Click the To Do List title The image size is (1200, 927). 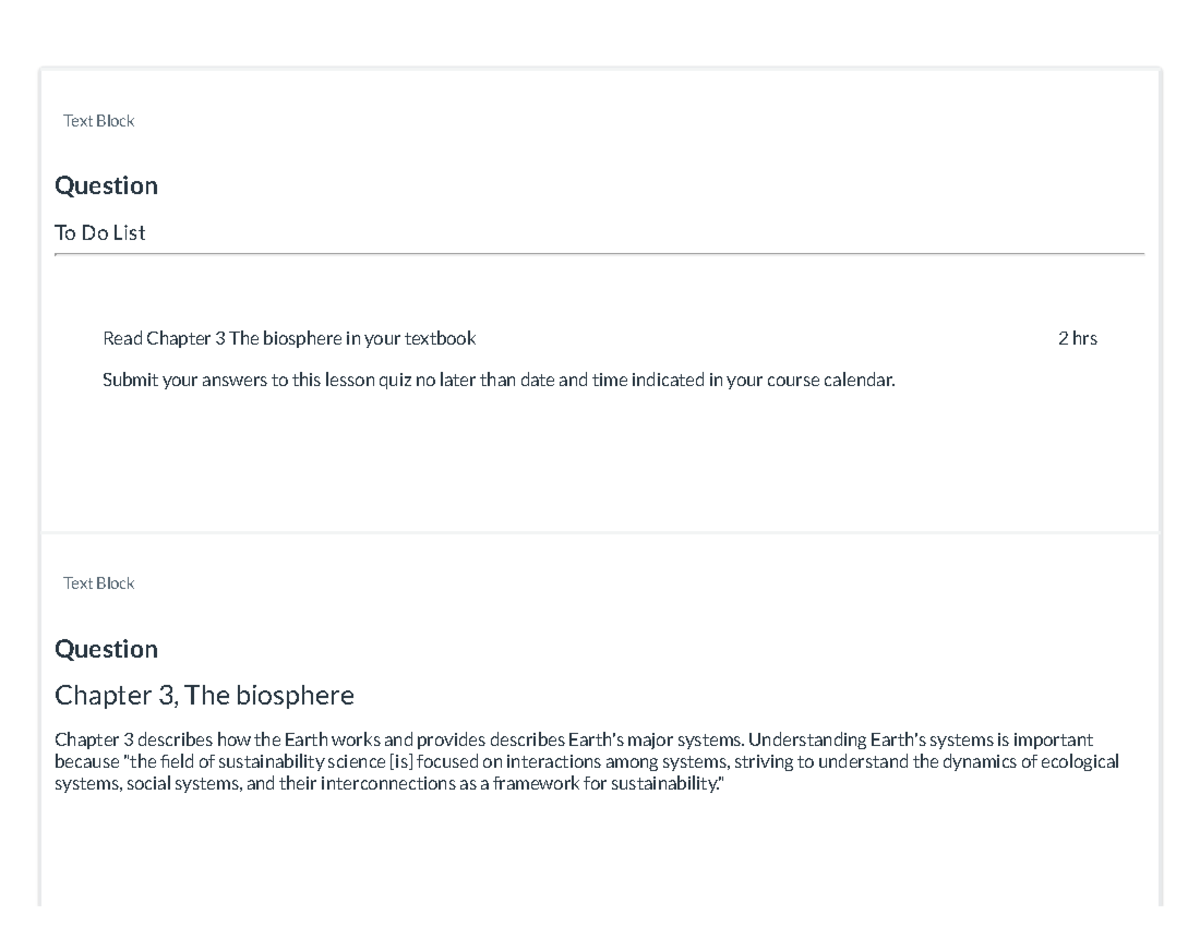[100, 233]
